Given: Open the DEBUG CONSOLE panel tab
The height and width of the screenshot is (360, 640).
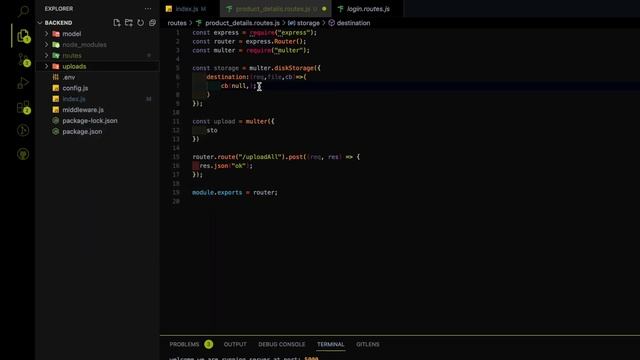Looking at the screenshot, I should tap(282, 344).
